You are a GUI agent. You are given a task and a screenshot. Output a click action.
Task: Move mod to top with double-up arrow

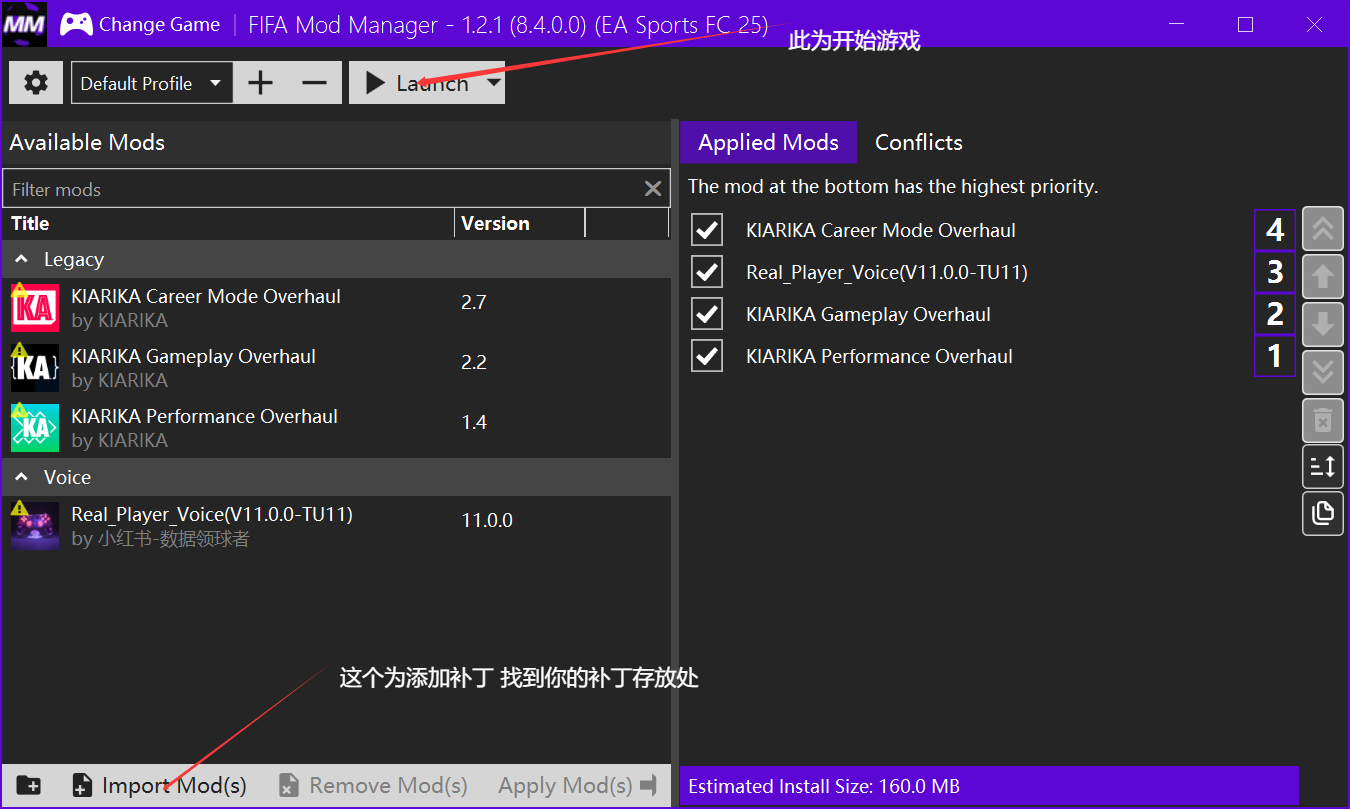pos(1322,230)
